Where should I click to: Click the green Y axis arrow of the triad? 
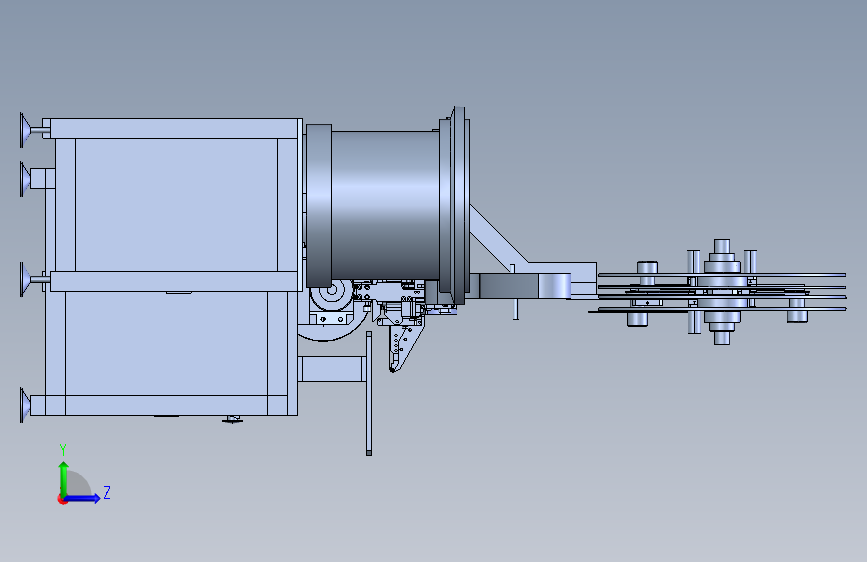point(64,479)
